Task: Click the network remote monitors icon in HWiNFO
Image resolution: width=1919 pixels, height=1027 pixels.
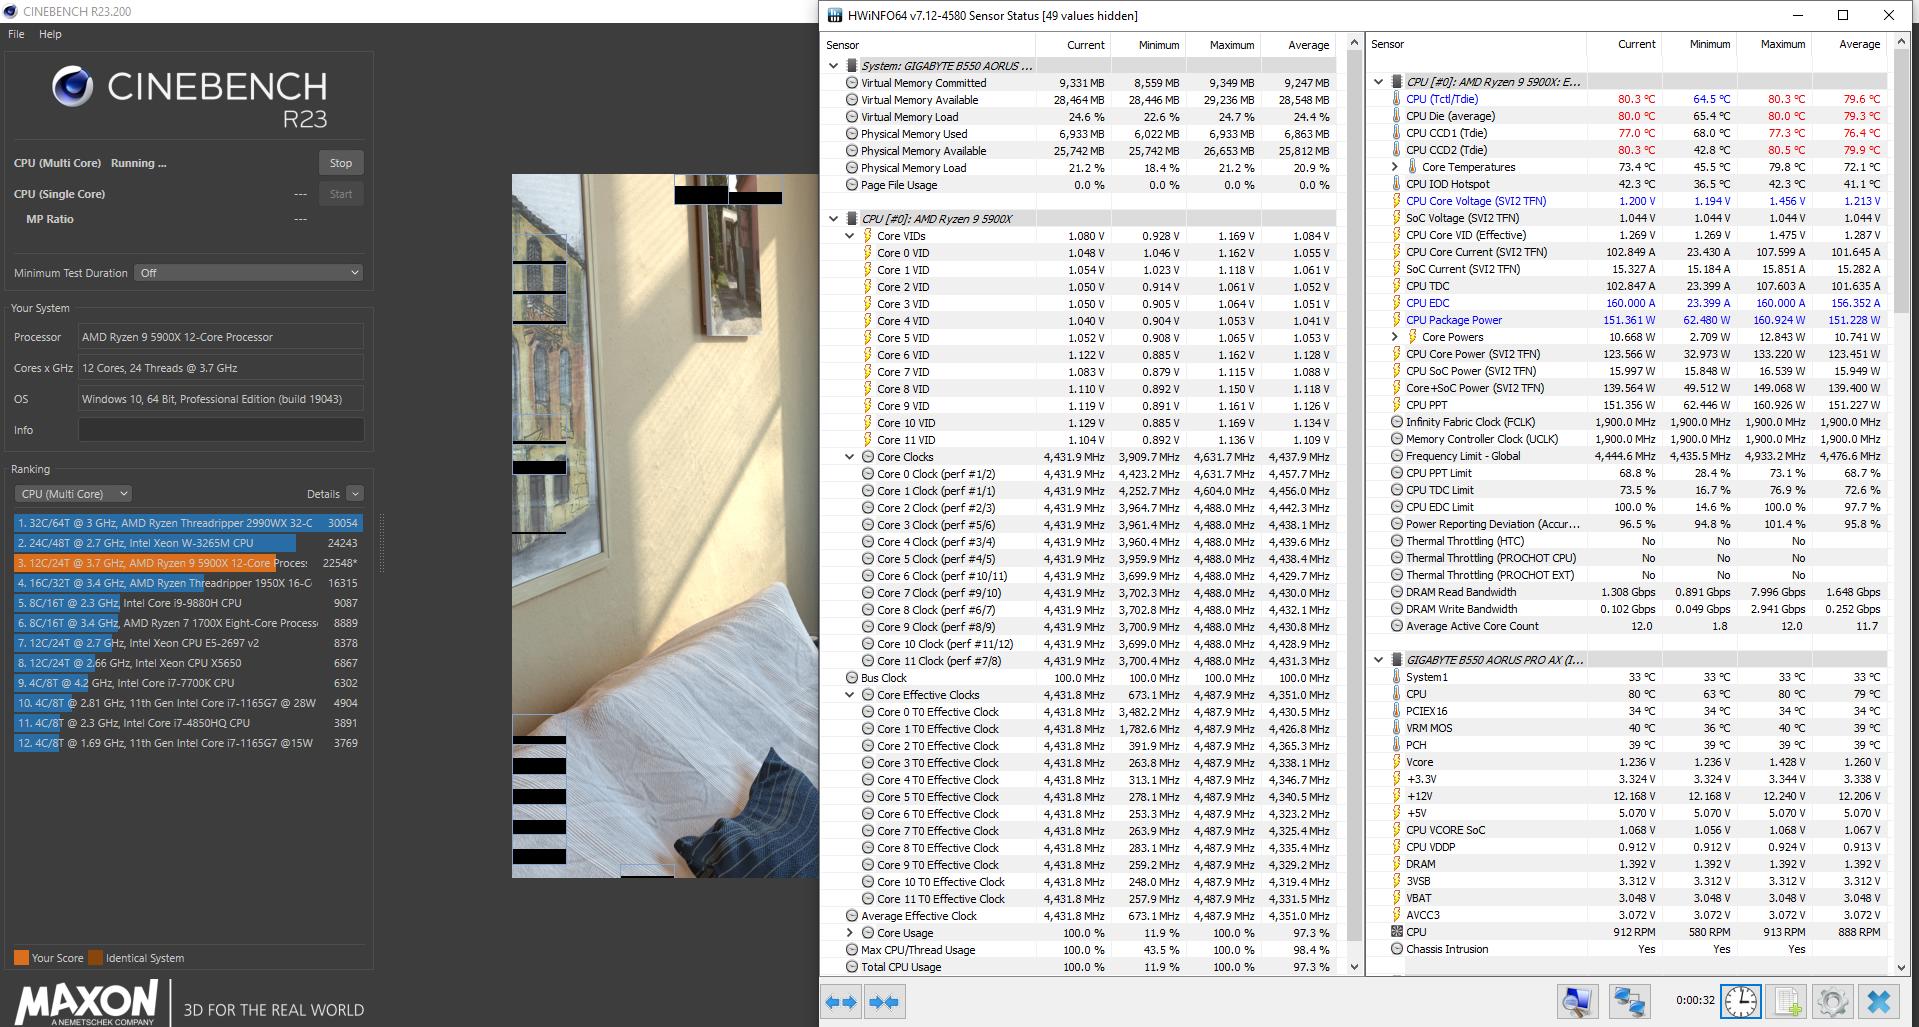Action: (x=1629, y=1001)
